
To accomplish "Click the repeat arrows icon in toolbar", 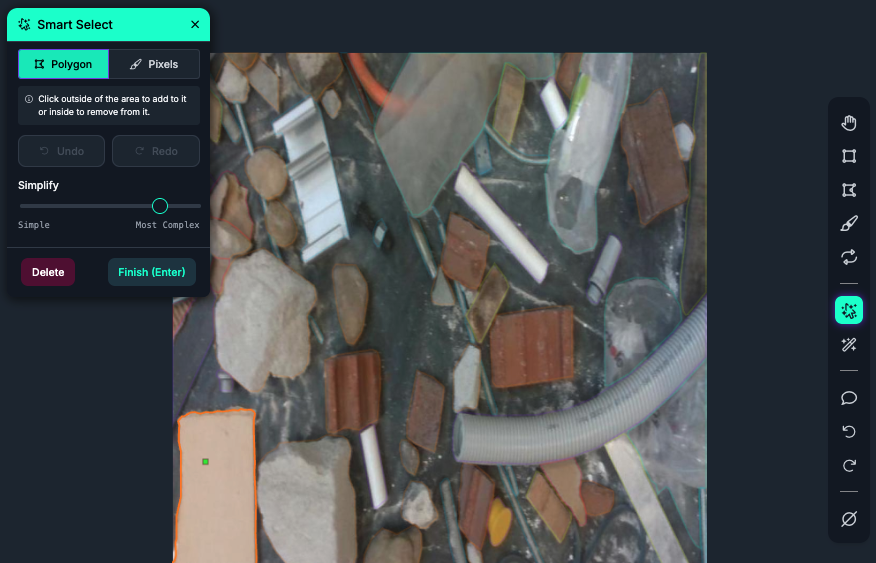I will (849, 257).
